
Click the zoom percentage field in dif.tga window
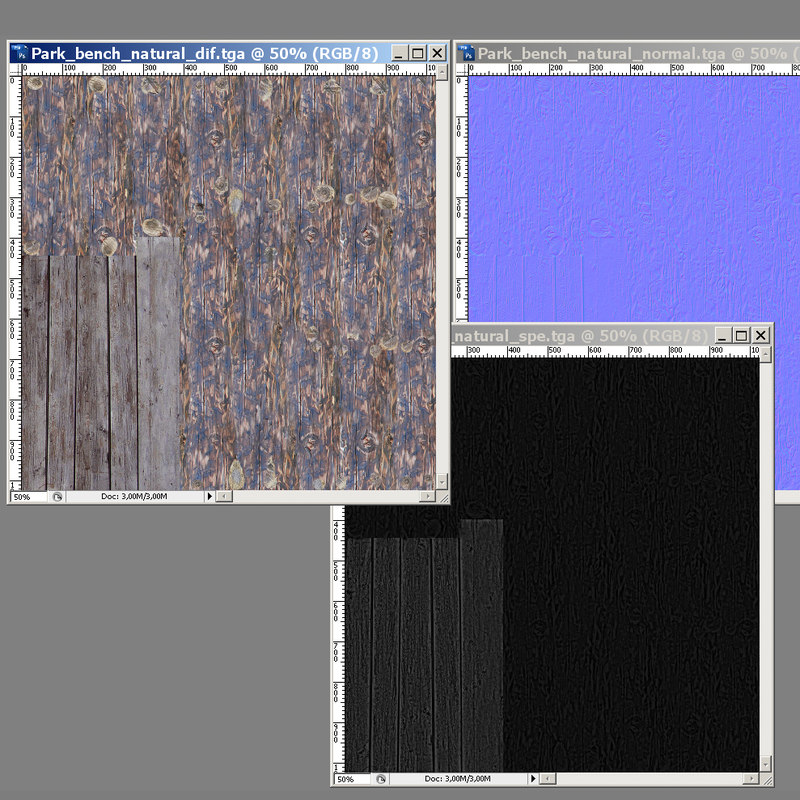tap(28, 496)
